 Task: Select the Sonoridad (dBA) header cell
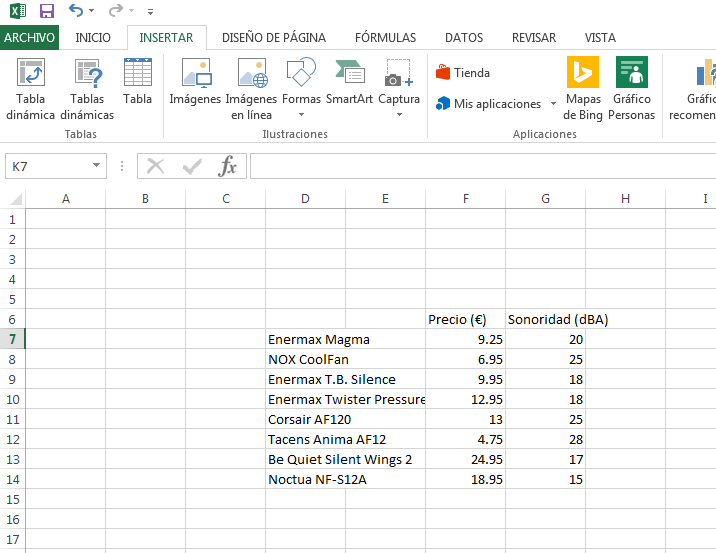pos(545,319)
